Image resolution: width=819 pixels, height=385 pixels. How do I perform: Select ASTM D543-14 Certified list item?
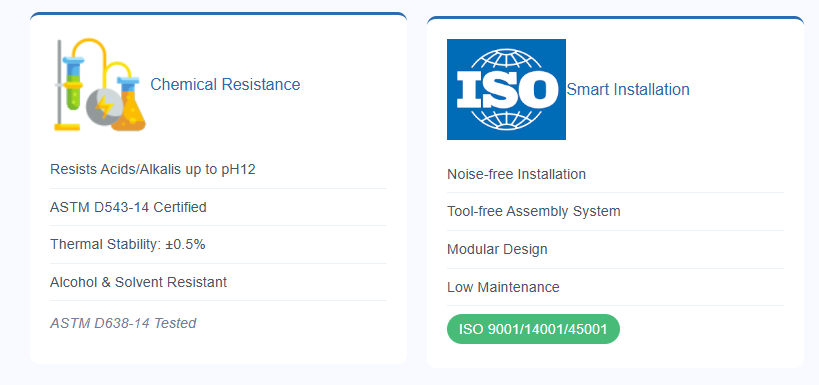[x=218, y=207]
